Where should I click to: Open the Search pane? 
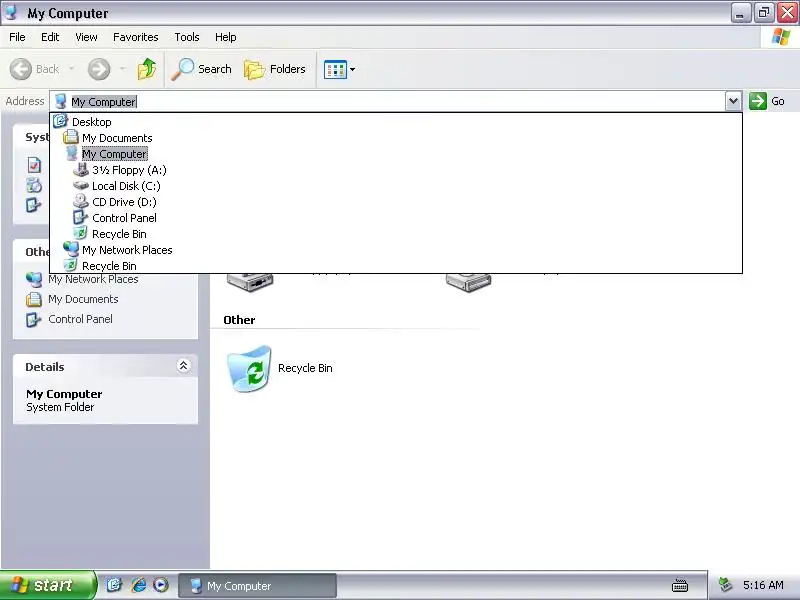(x=202, y=69)
